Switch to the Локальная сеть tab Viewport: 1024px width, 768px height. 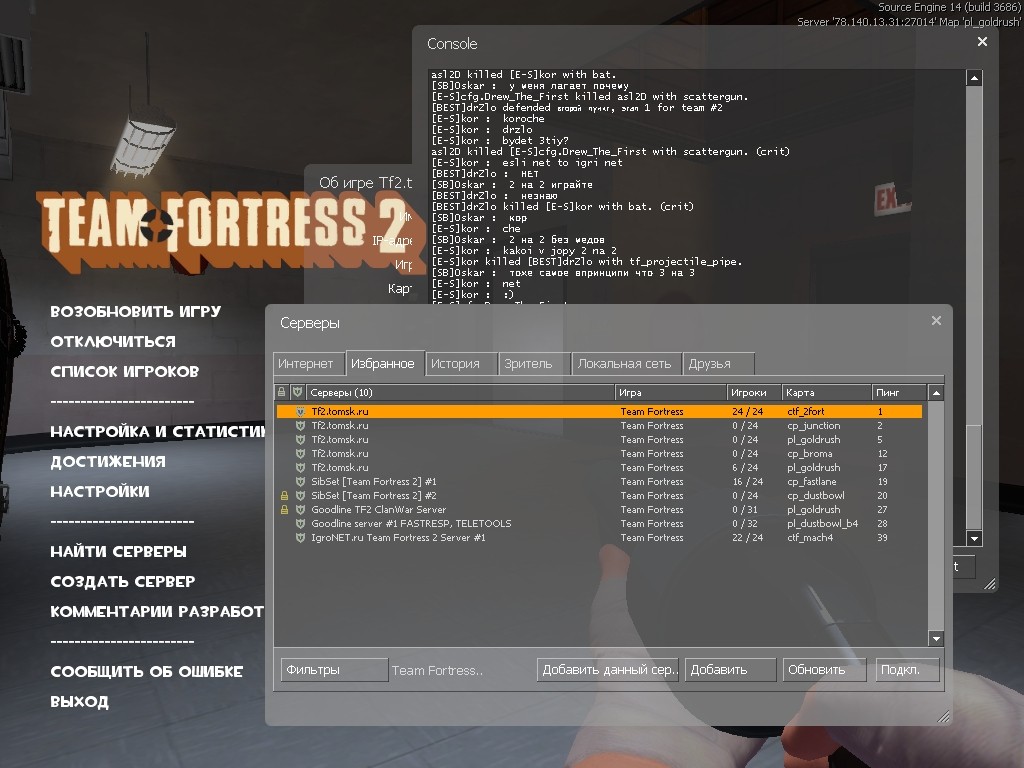626,364
